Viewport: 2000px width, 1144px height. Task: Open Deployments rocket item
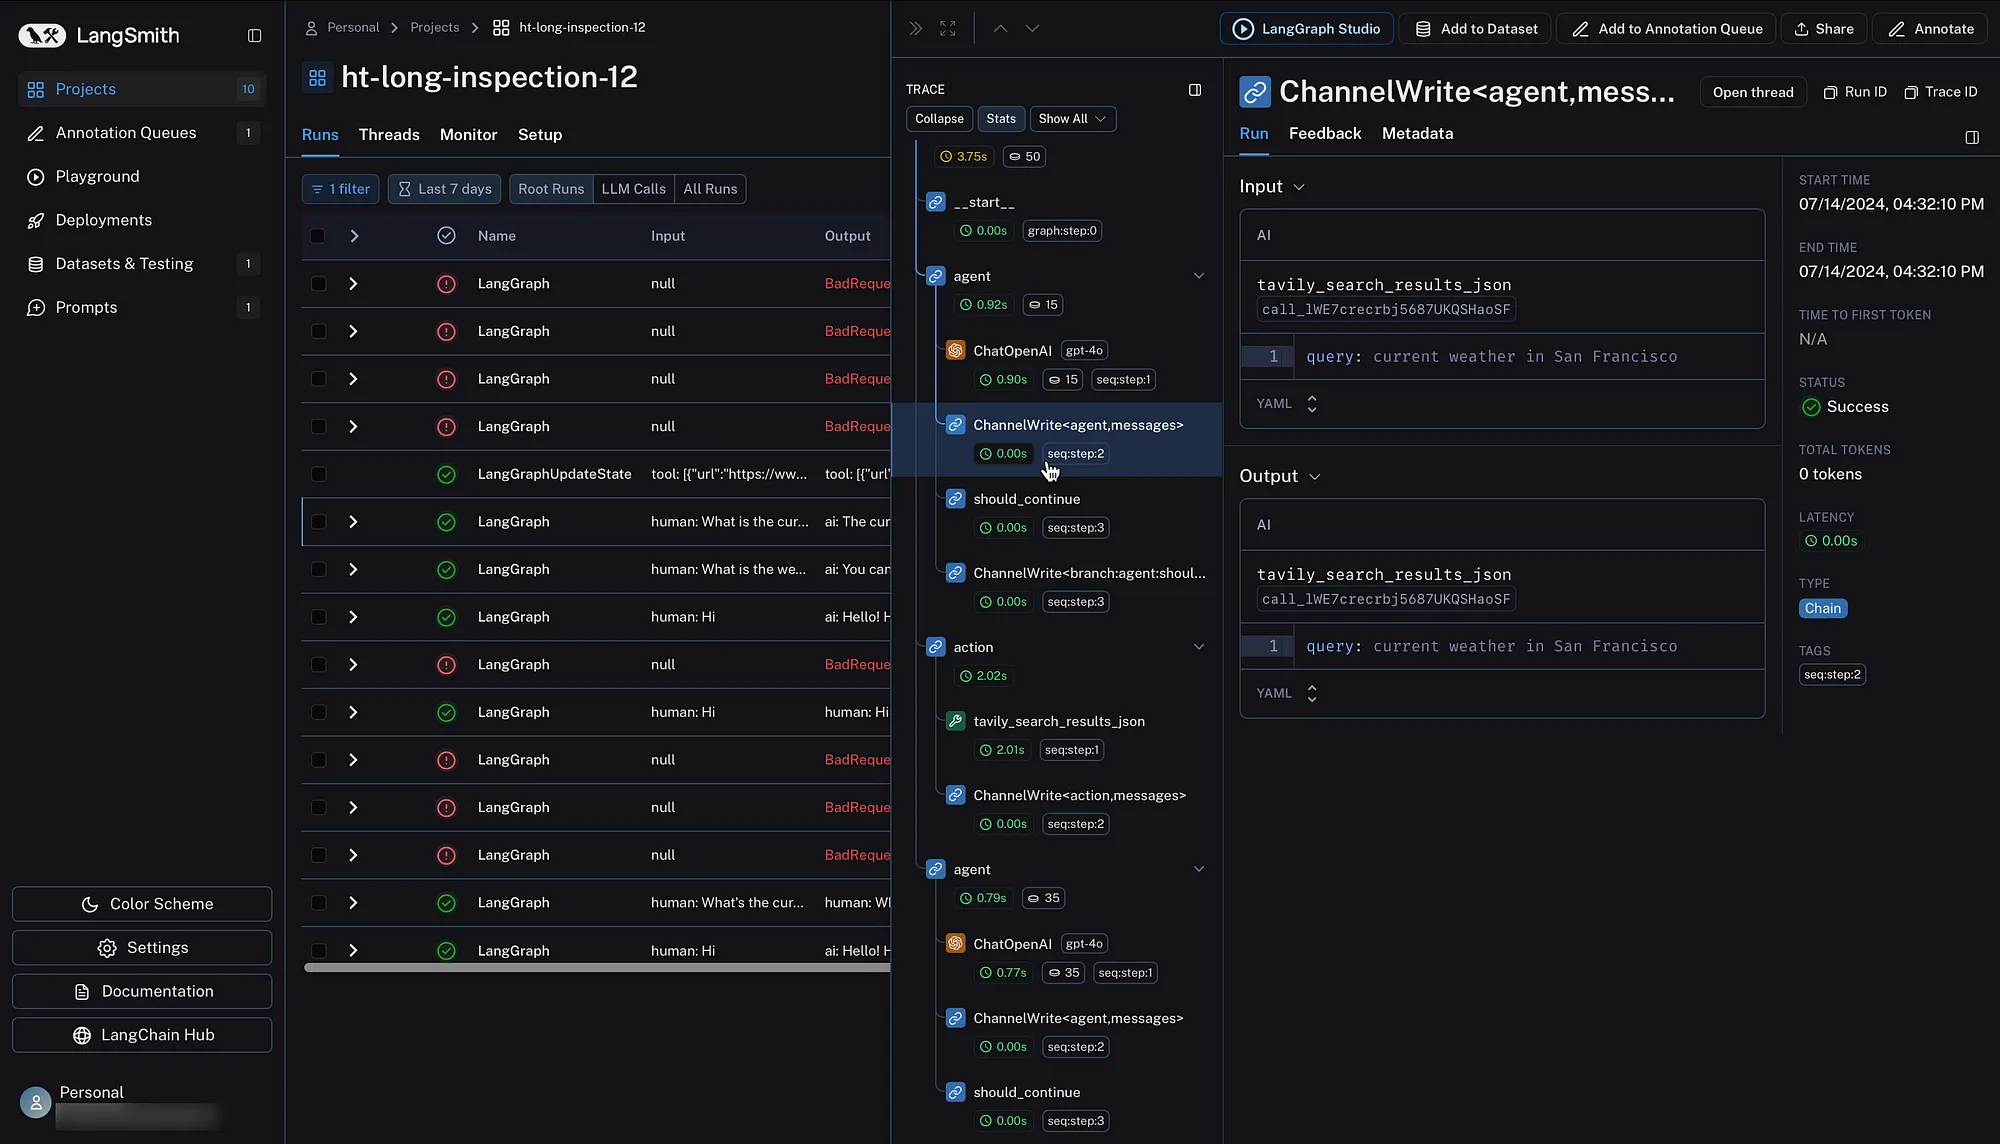click(103, 220)
